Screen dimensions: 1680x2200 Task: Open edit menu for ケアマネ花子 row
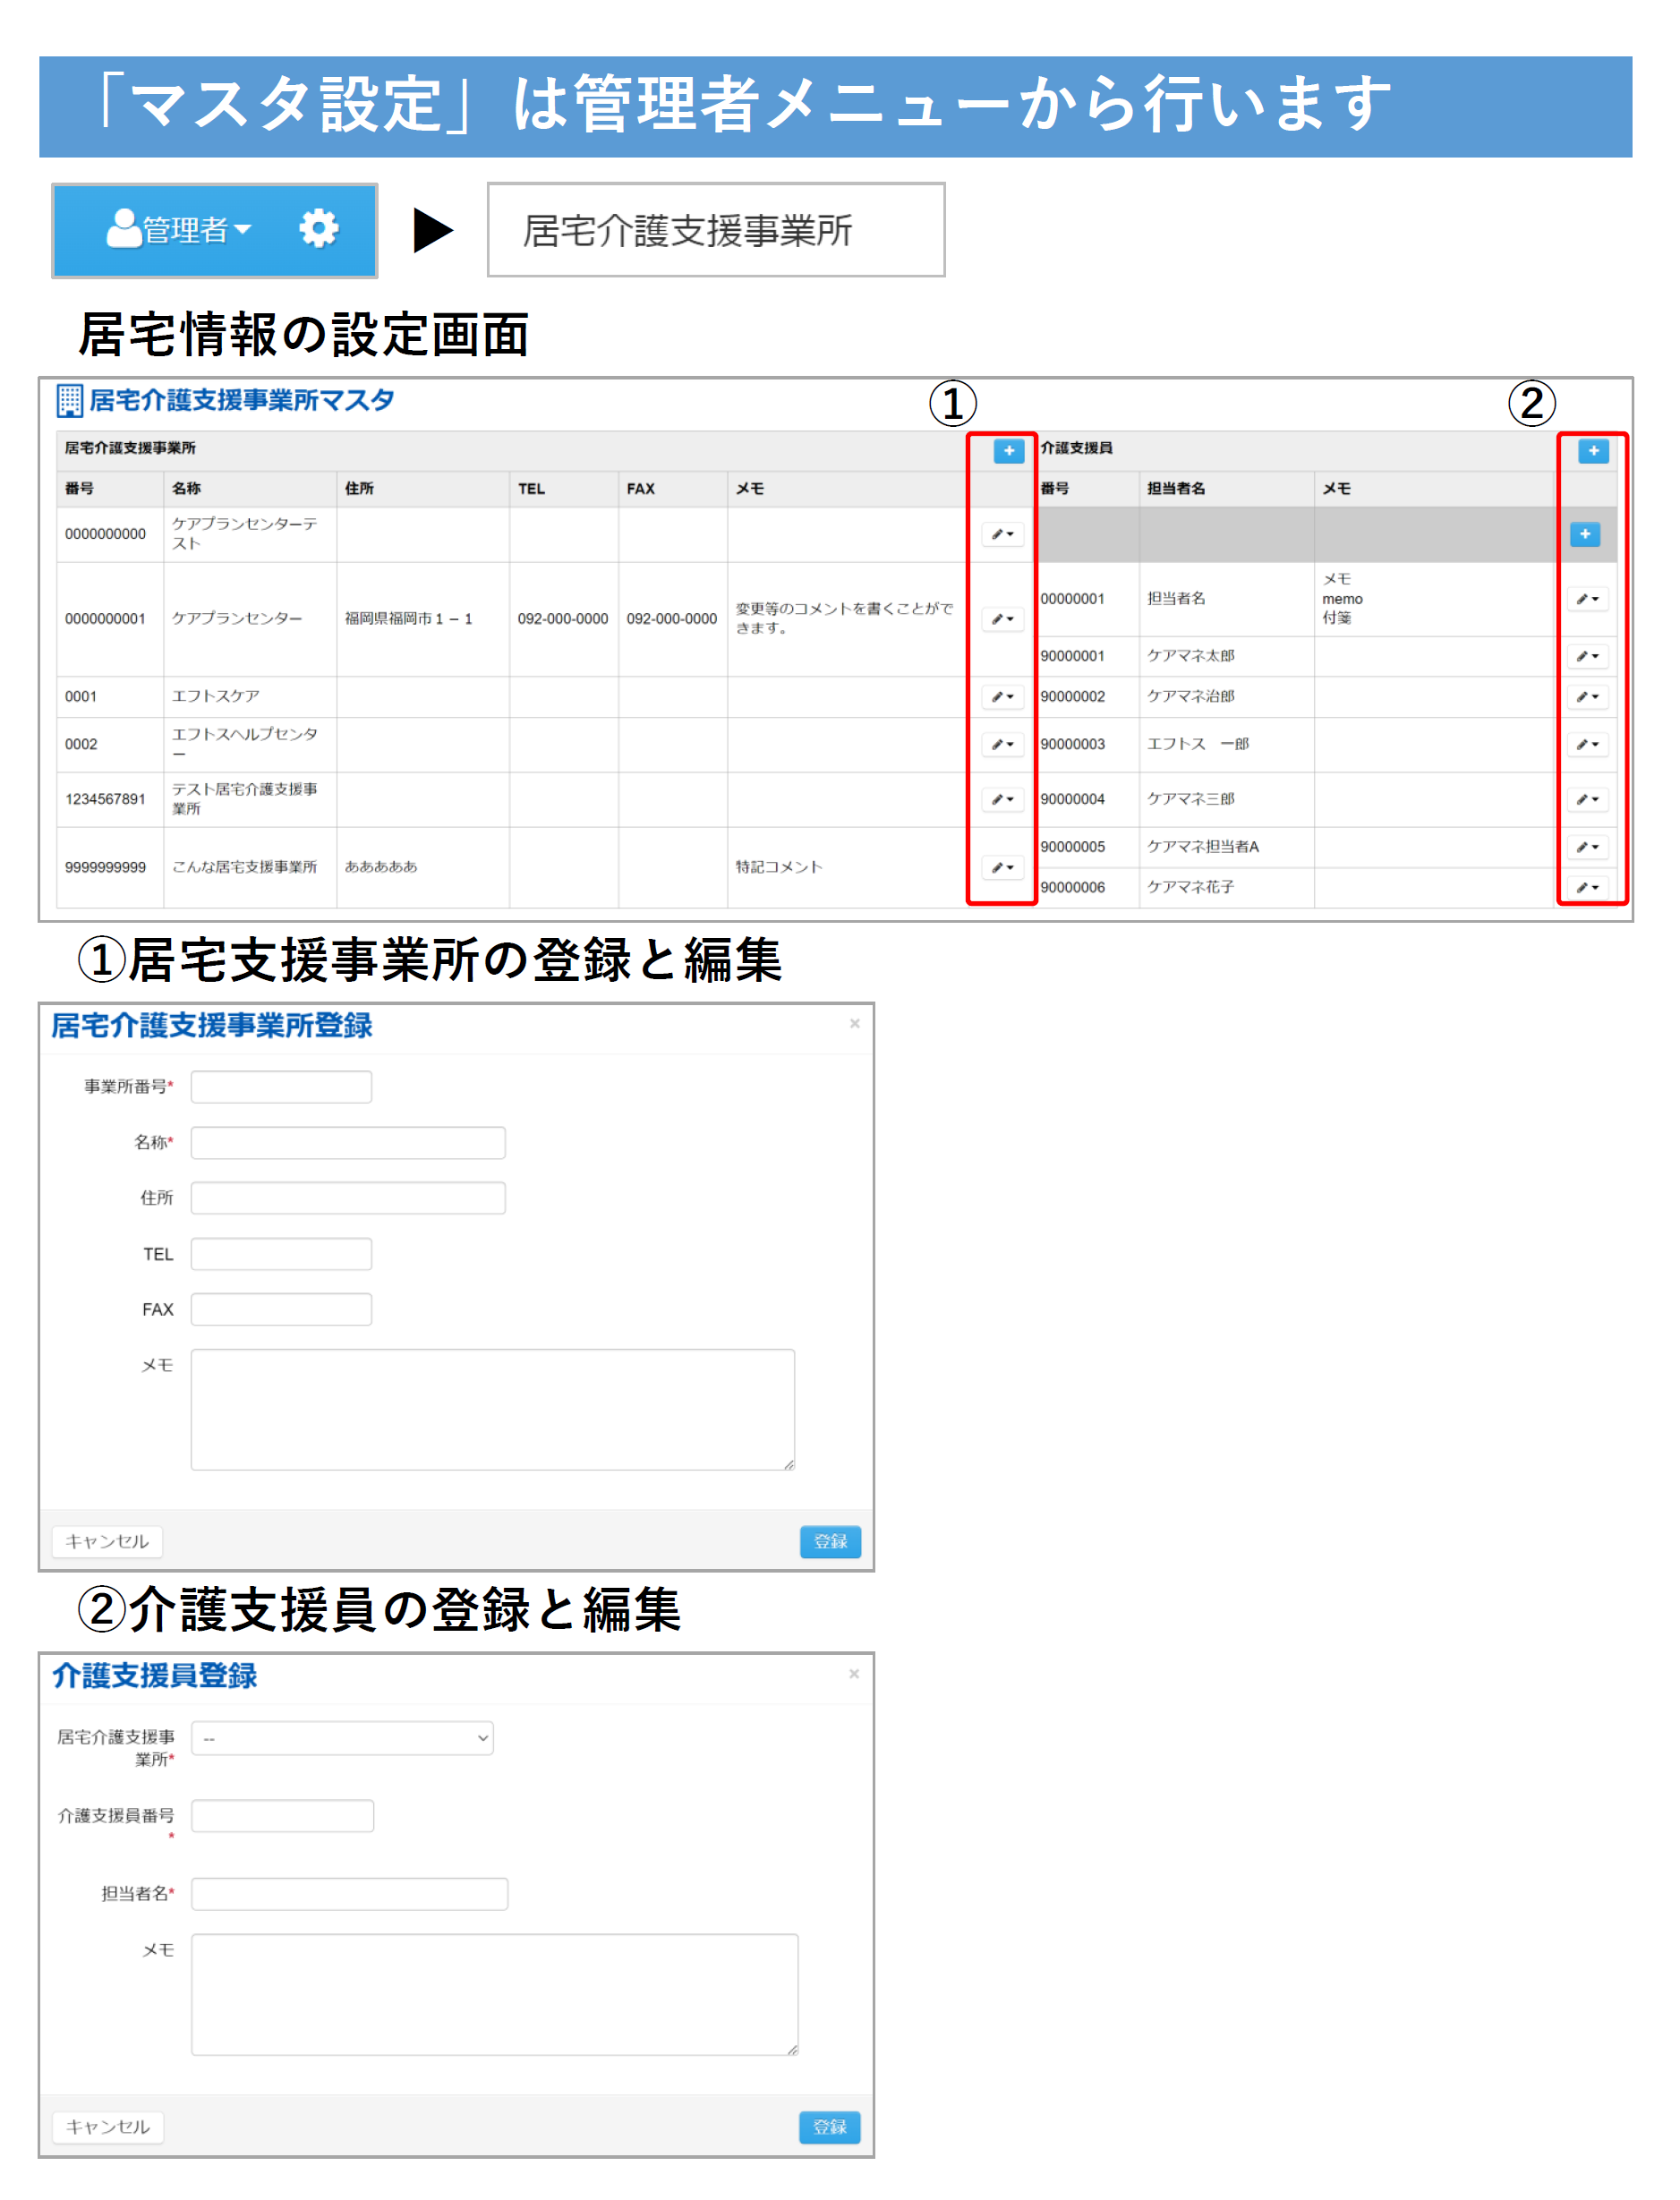point(1587,887)
